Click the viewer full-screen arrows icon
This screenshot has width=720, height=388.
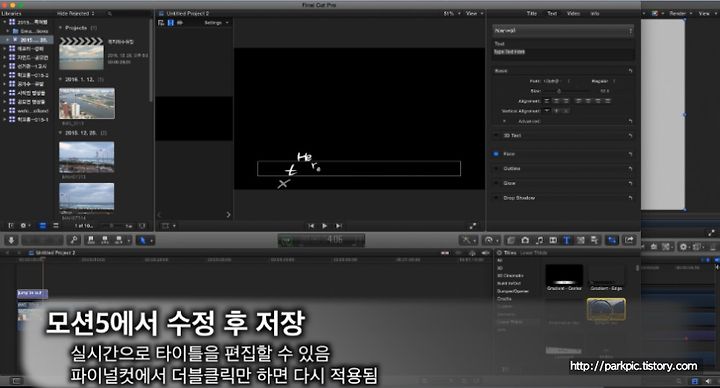(x=473, y=226)
